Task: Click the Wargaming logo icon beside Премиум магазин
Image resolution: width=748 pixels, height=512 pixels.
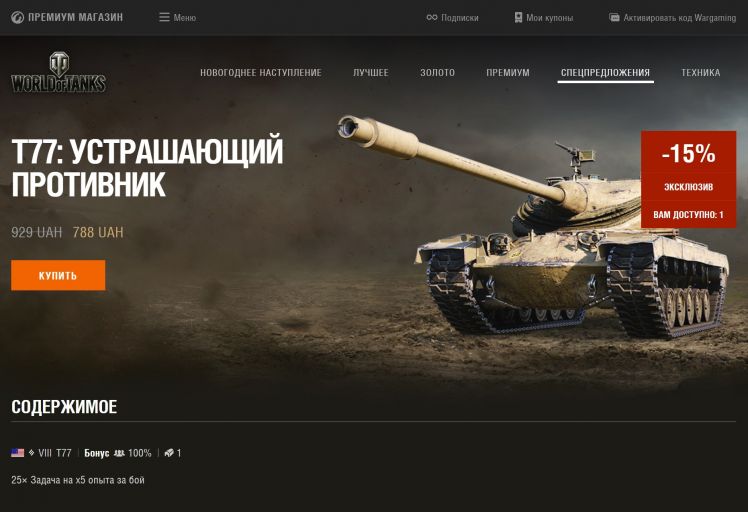Action: click(x=17, y=18)
